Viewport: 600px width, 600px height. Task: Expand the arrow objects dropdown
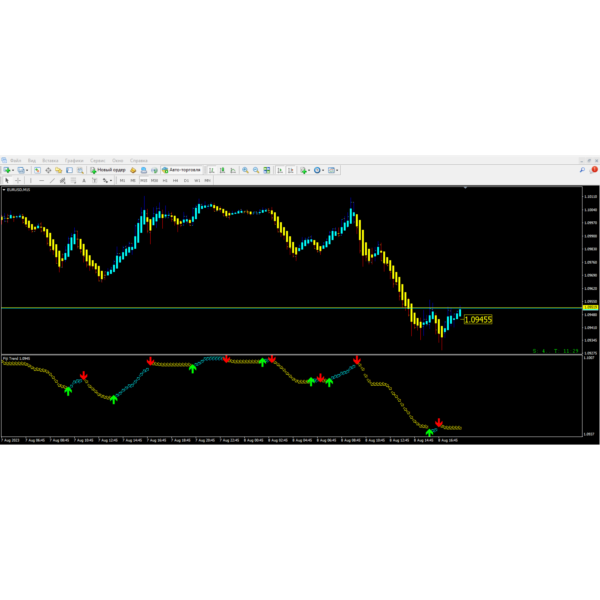[x=111, y=181]
